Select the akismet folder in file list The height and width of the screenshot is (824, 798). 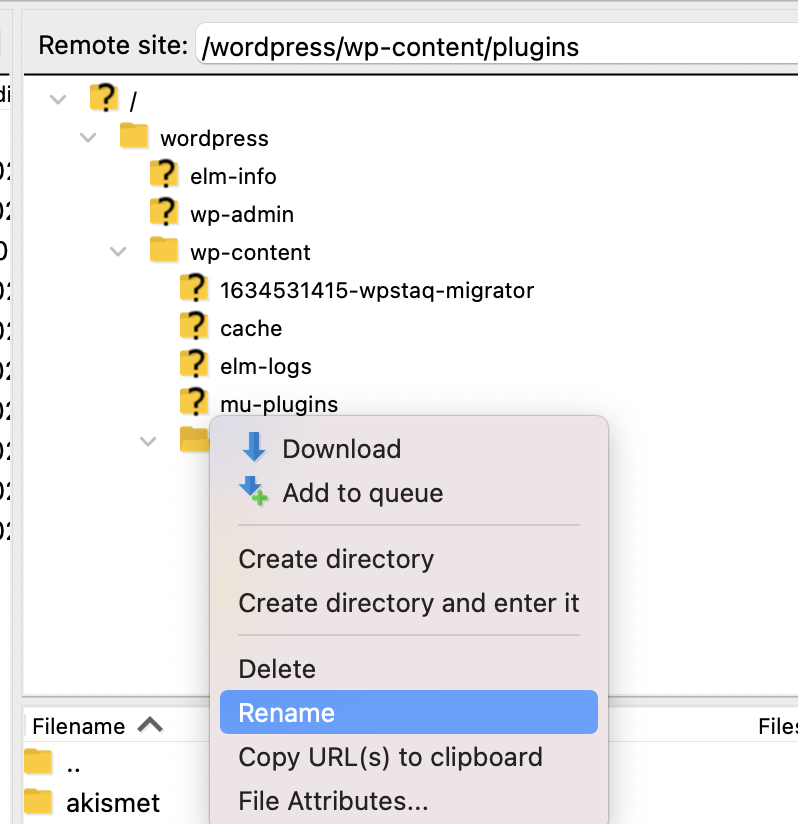pos(112,801)
